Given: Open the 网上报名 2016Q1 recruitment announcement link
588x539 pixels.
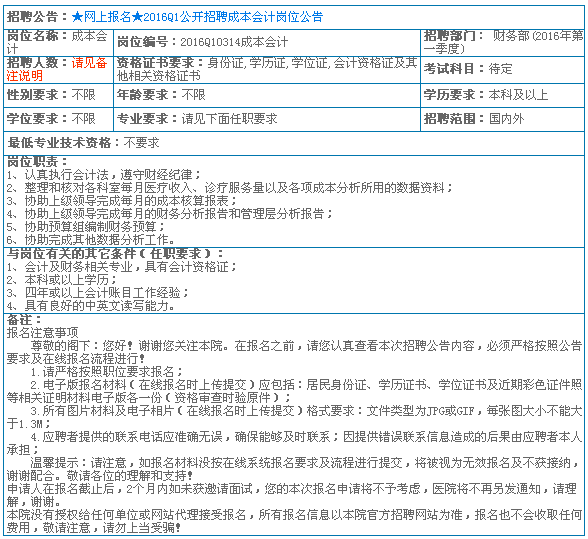Looking at the screenshot, I should pos(197,17).
